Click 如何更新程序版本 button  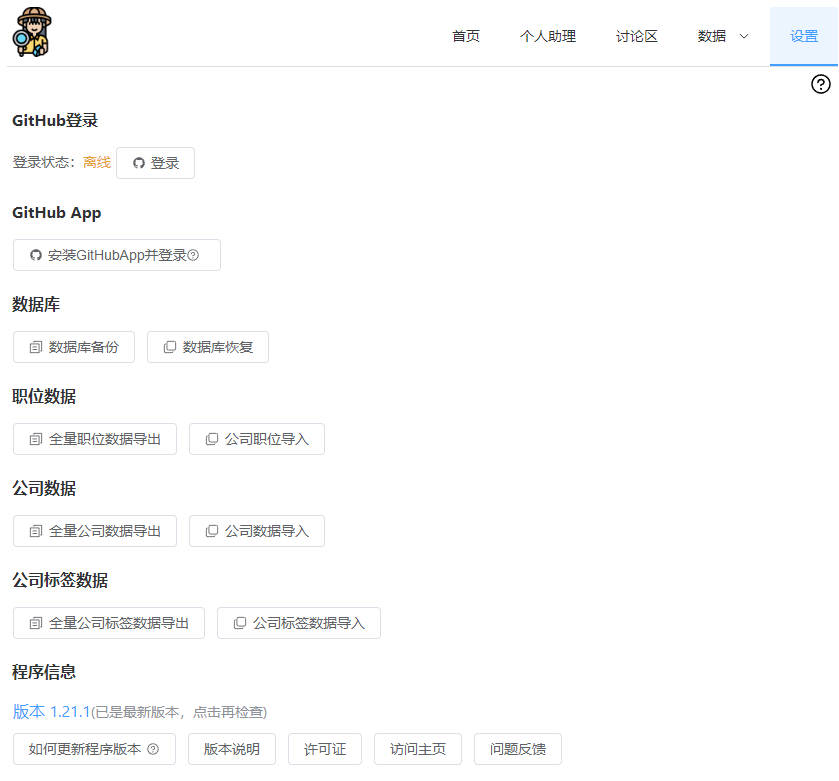coord(94,749)
